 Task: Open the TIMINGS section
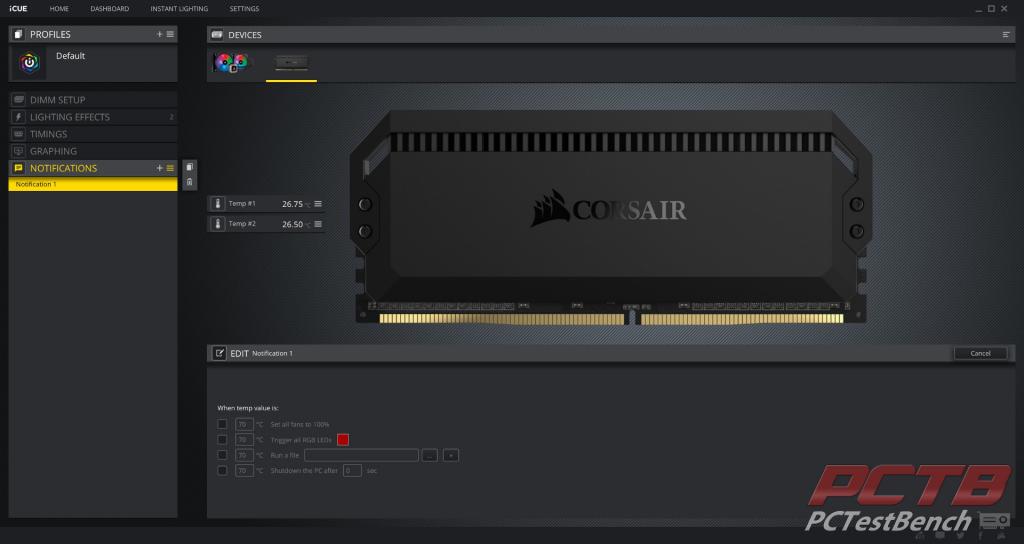coord(93,133)
